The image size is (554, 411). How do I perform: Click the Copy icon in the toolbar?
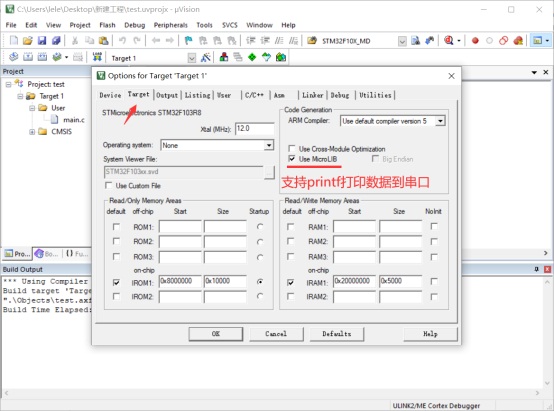click(89, 41)
